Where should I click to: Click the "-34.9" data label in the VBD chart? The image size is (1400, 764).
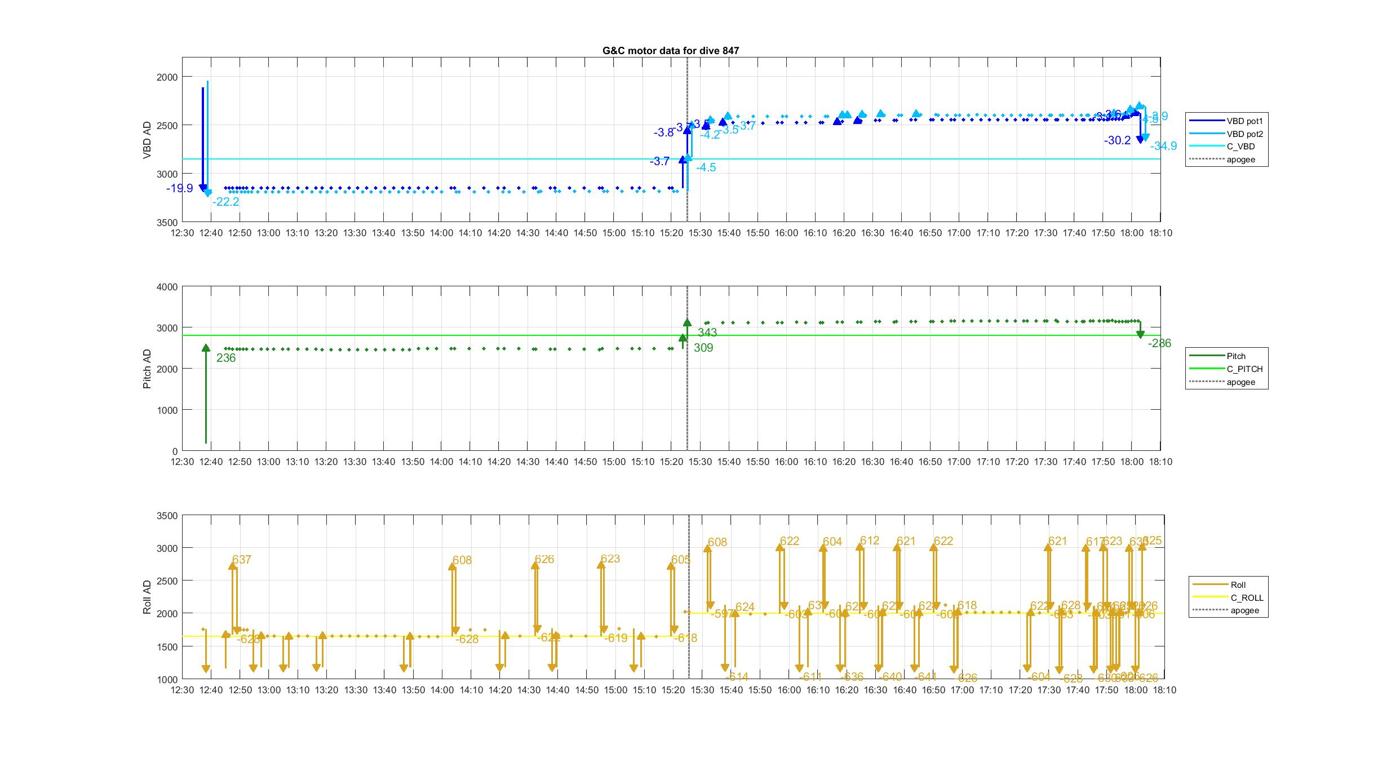pos(1164,147)
